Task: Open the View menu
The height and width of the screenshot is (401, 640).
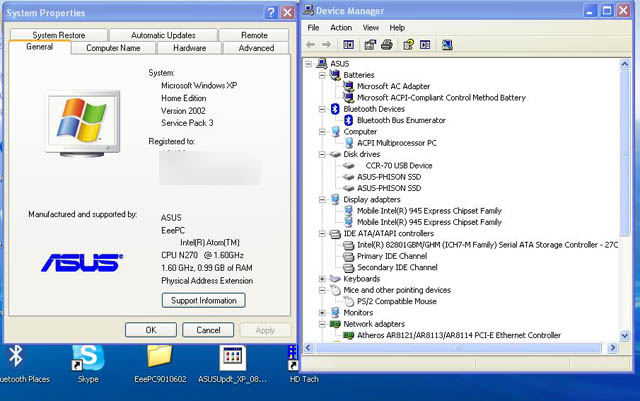Action: point(371,28)
